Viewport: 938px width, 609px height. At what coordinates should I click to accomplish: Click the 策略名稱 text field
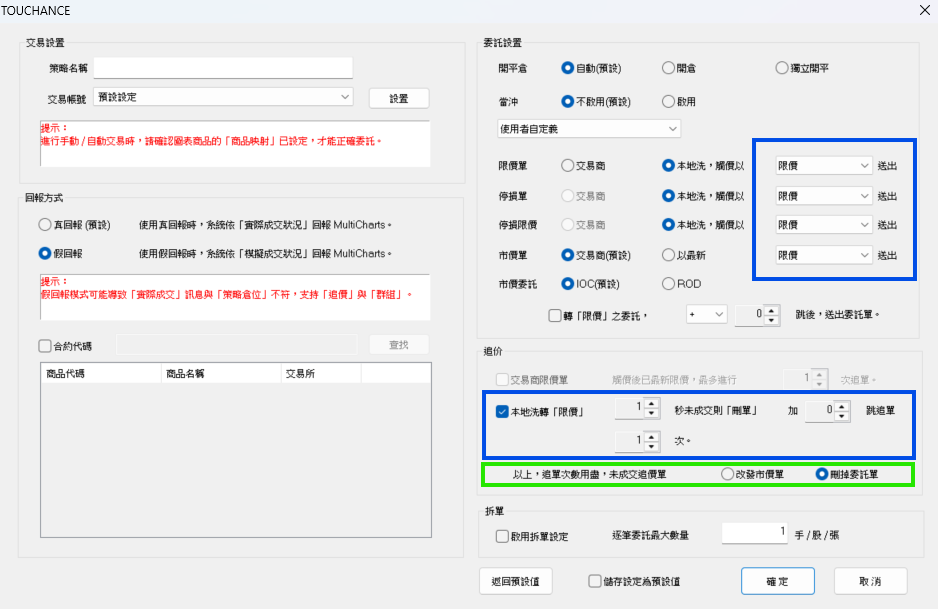[x=223, y=67]
